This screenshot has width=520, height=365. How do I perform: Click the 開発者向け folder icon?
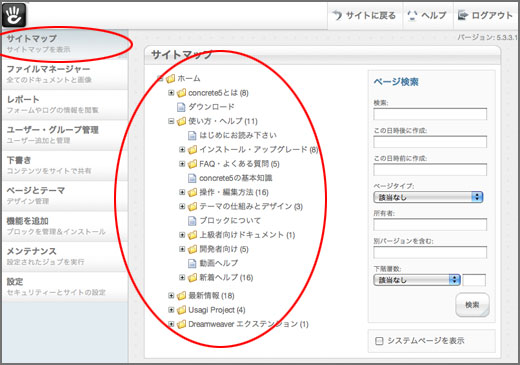192,249
